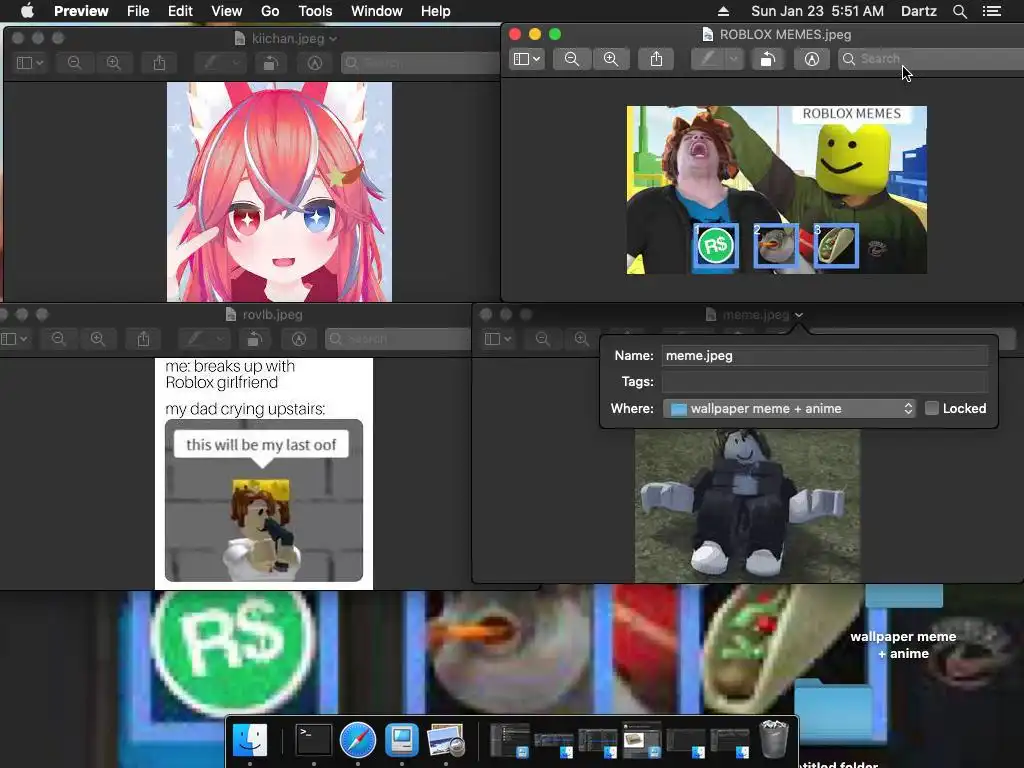Open the Apple menu
Viewport: 1024px width, 768px height.
point(27,11)
